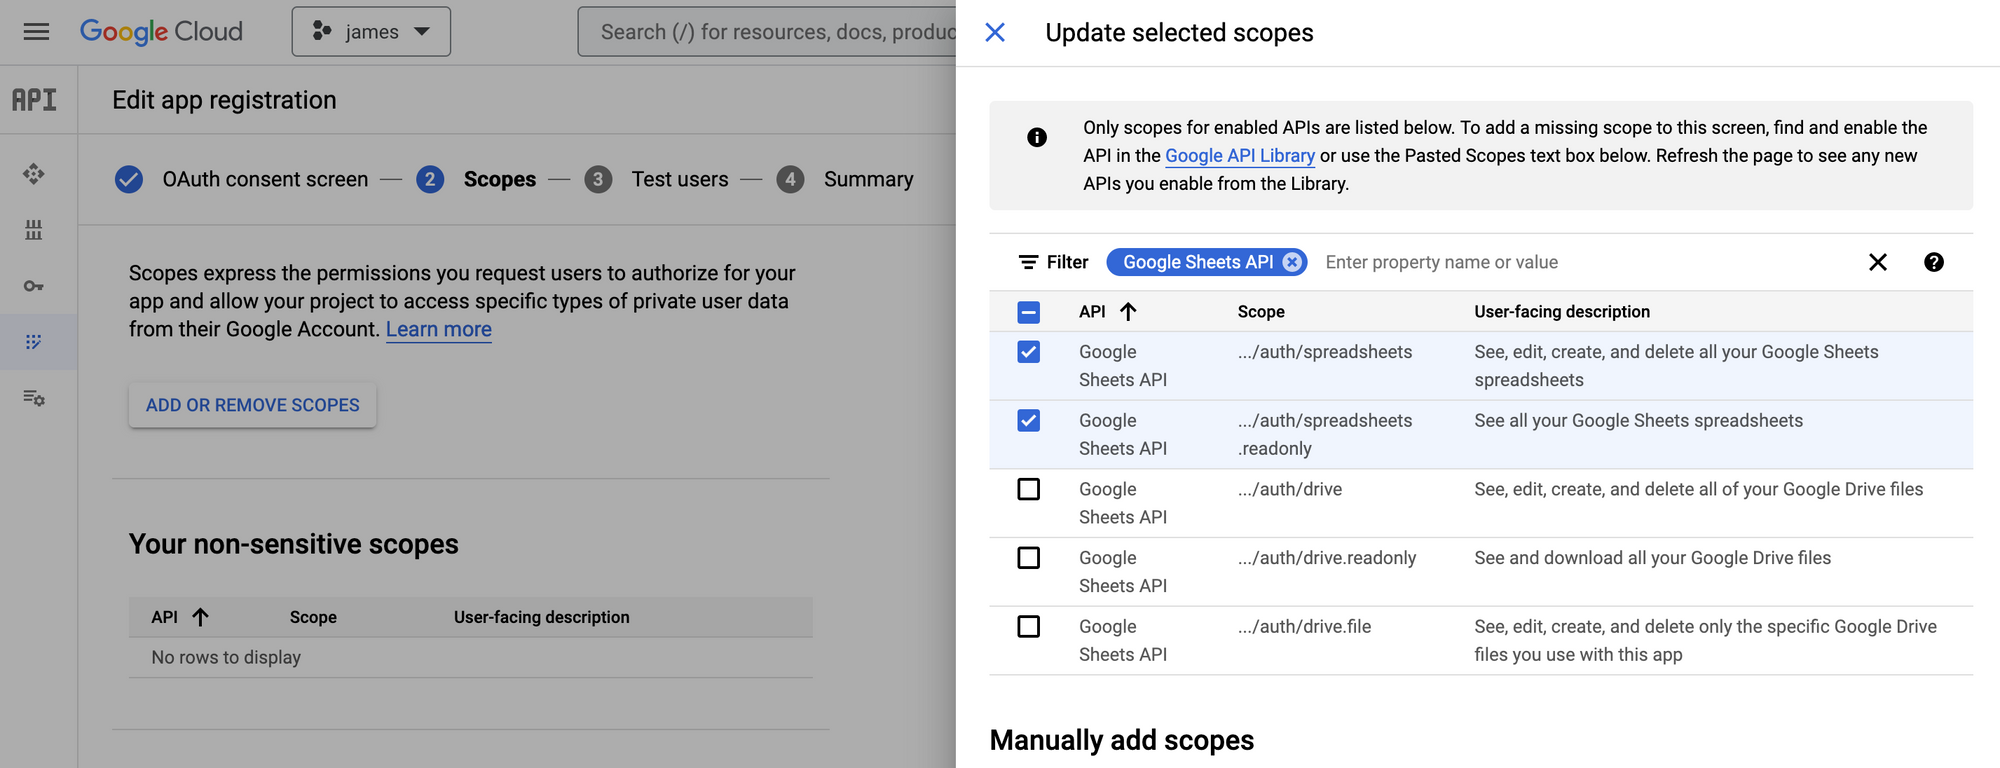This screenshot has height=768, width=2000.
Task: Open the Google API Library link
Action: pyautogui.click(x=1240, y=155)
